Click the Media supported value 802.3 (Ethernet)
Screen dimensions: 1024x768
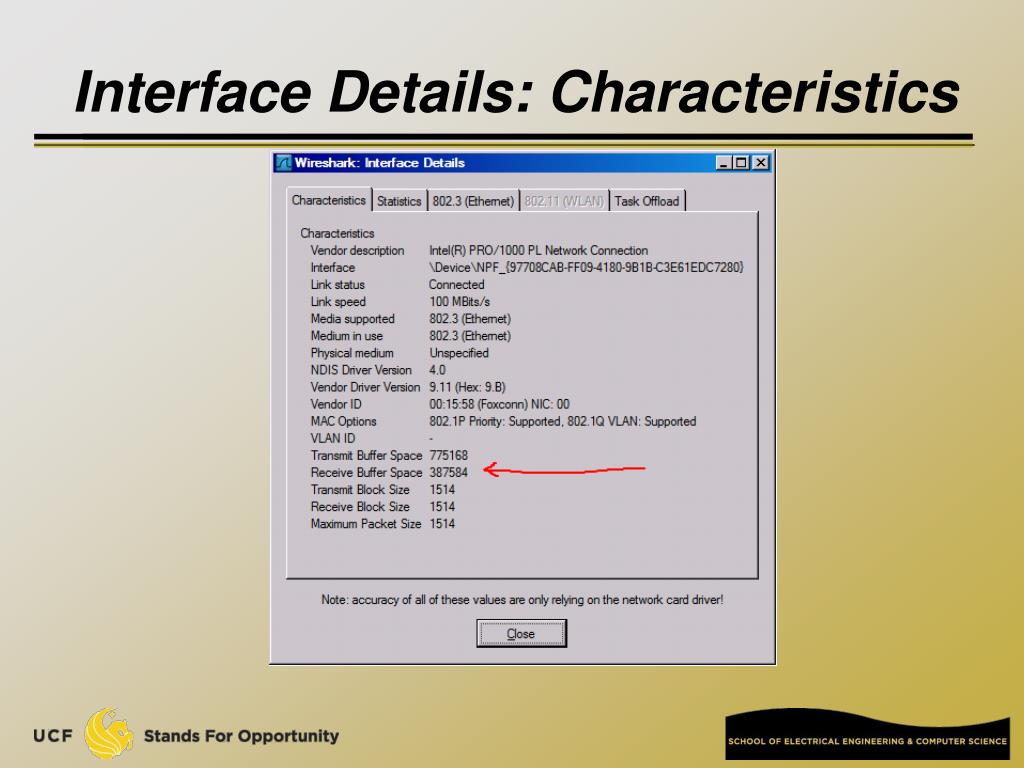(470, 319)
